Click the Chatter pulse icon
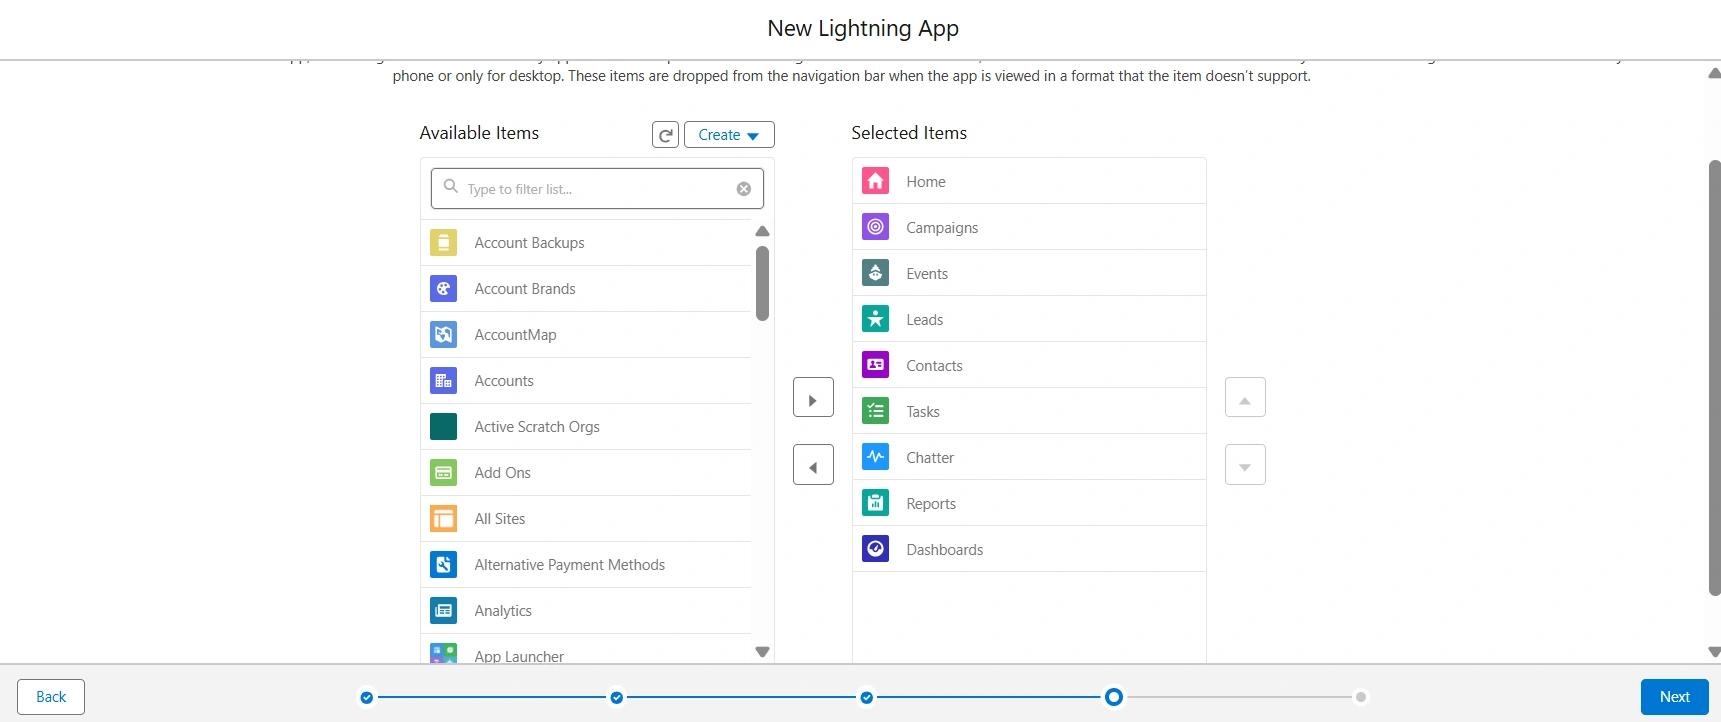 coord(875,456)
